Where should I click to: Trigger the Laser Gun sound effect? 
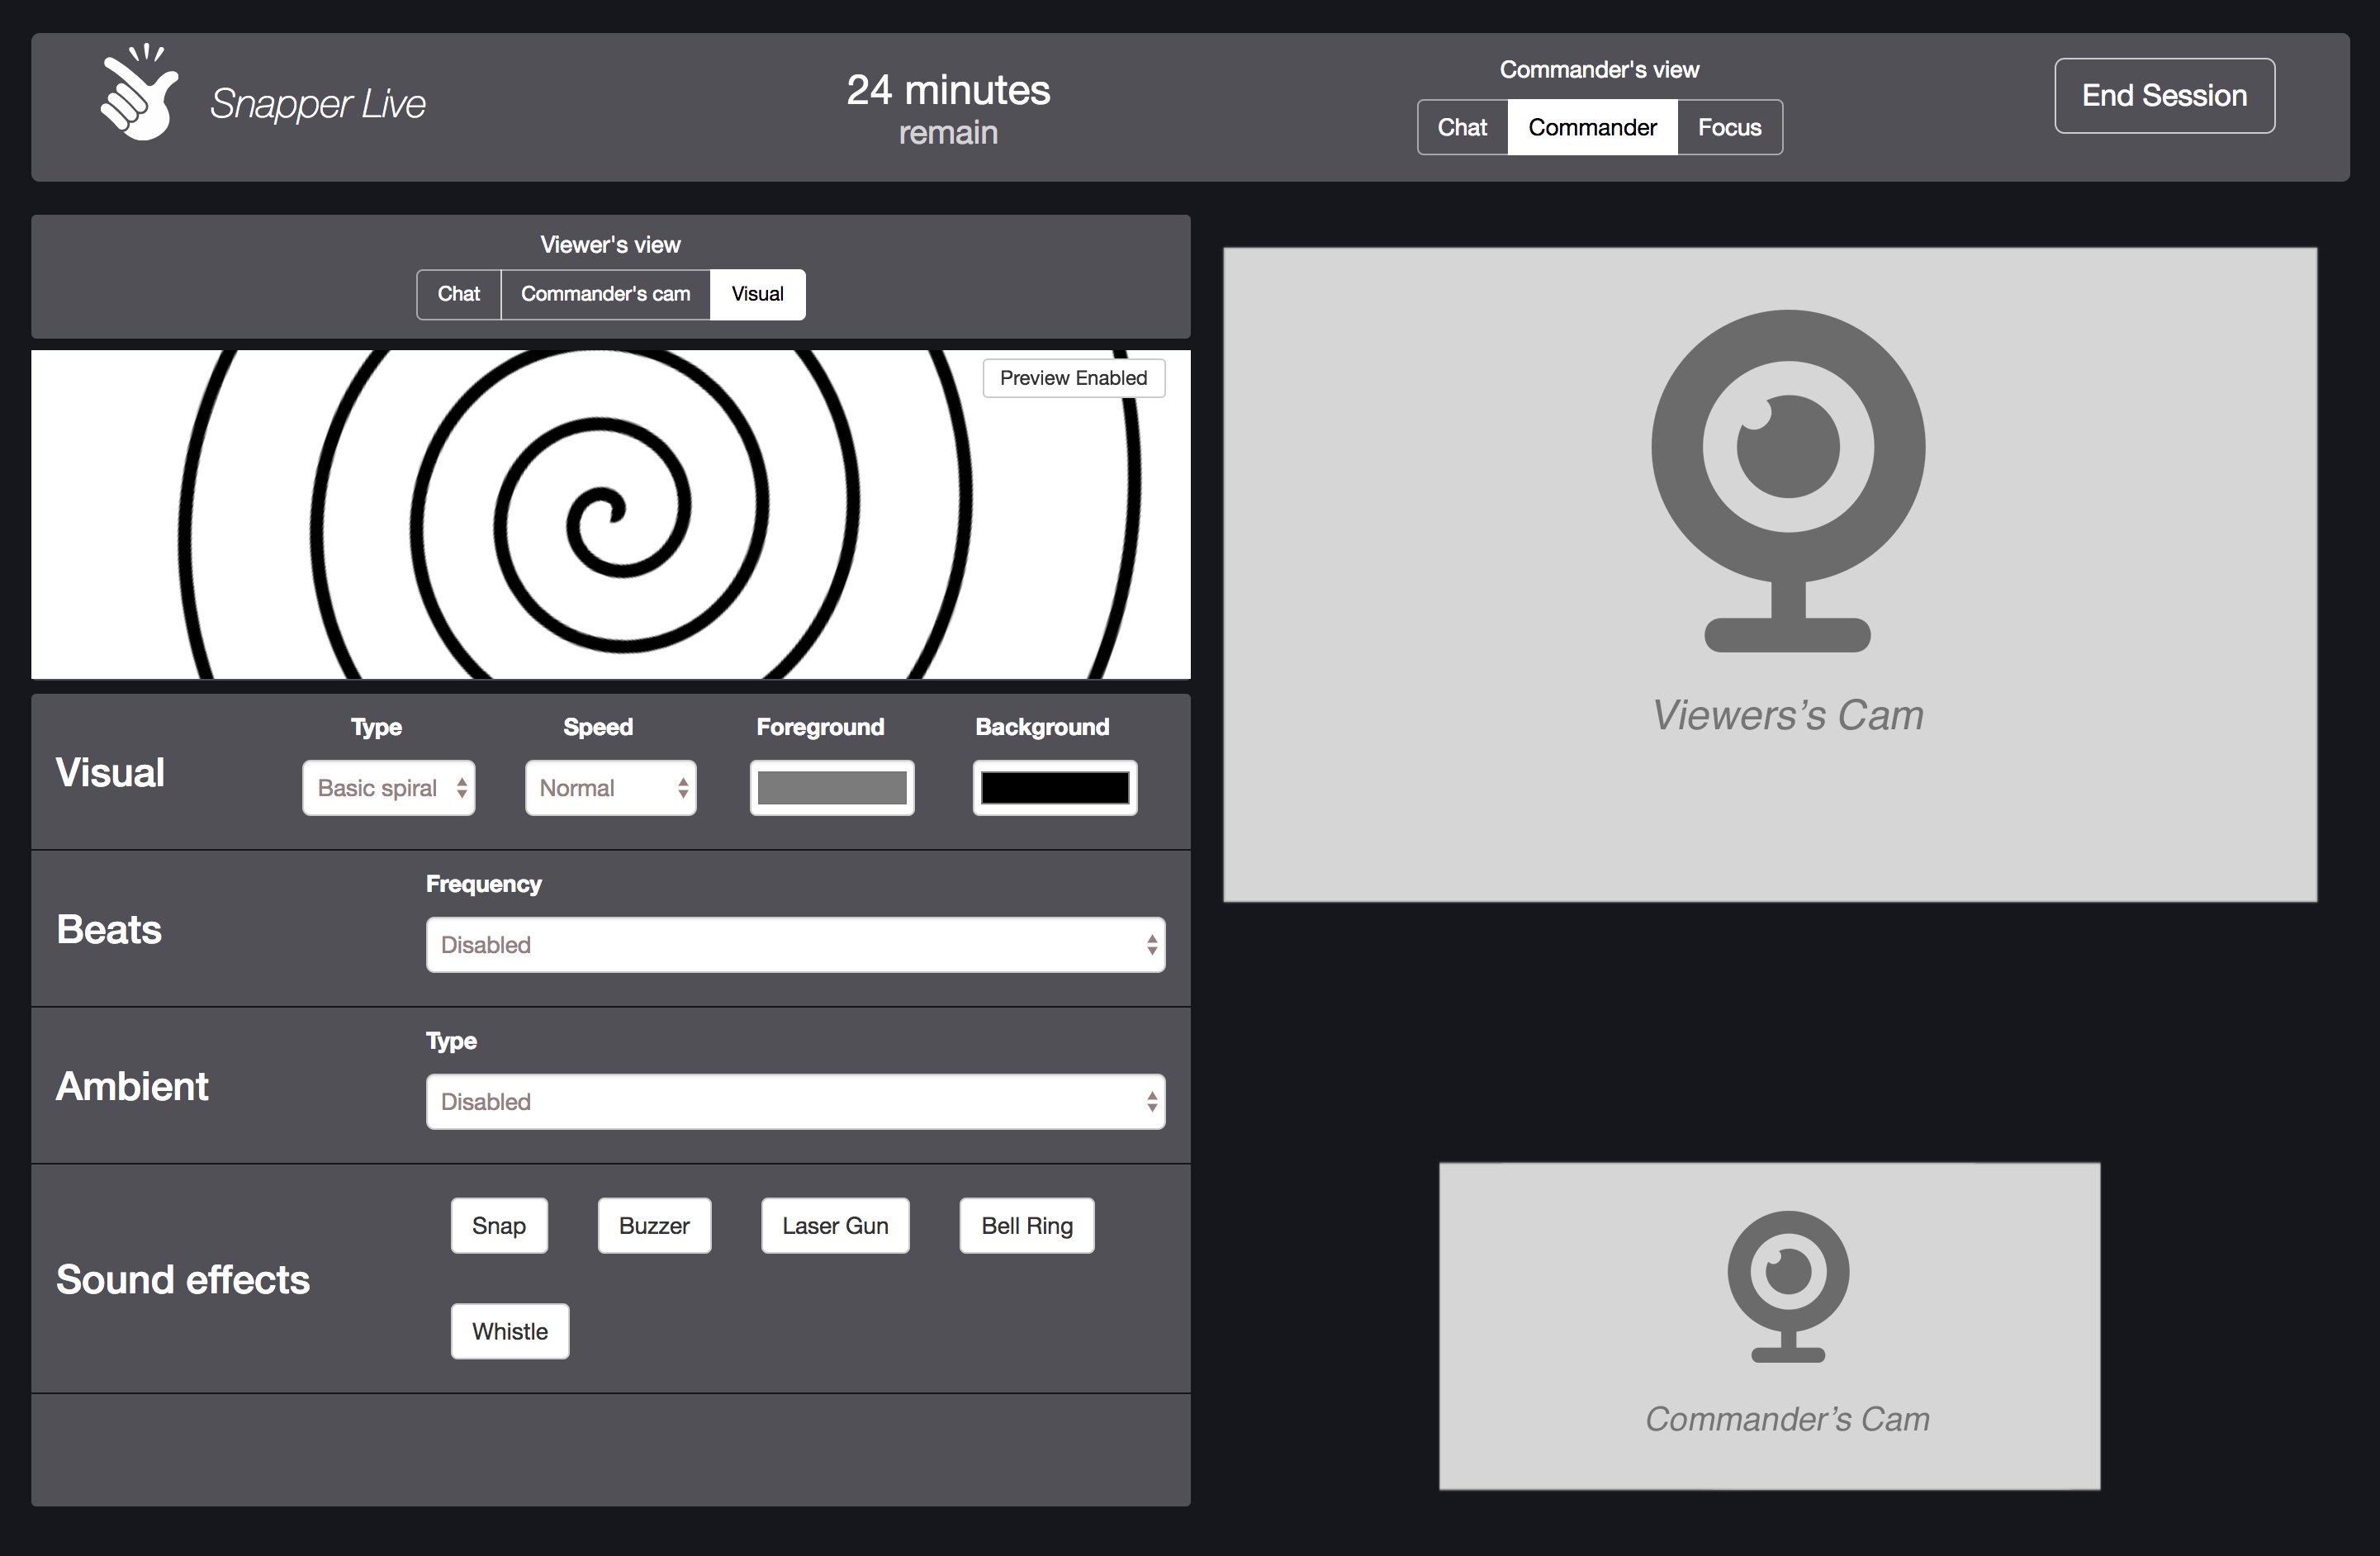(x=835, y=1225)
